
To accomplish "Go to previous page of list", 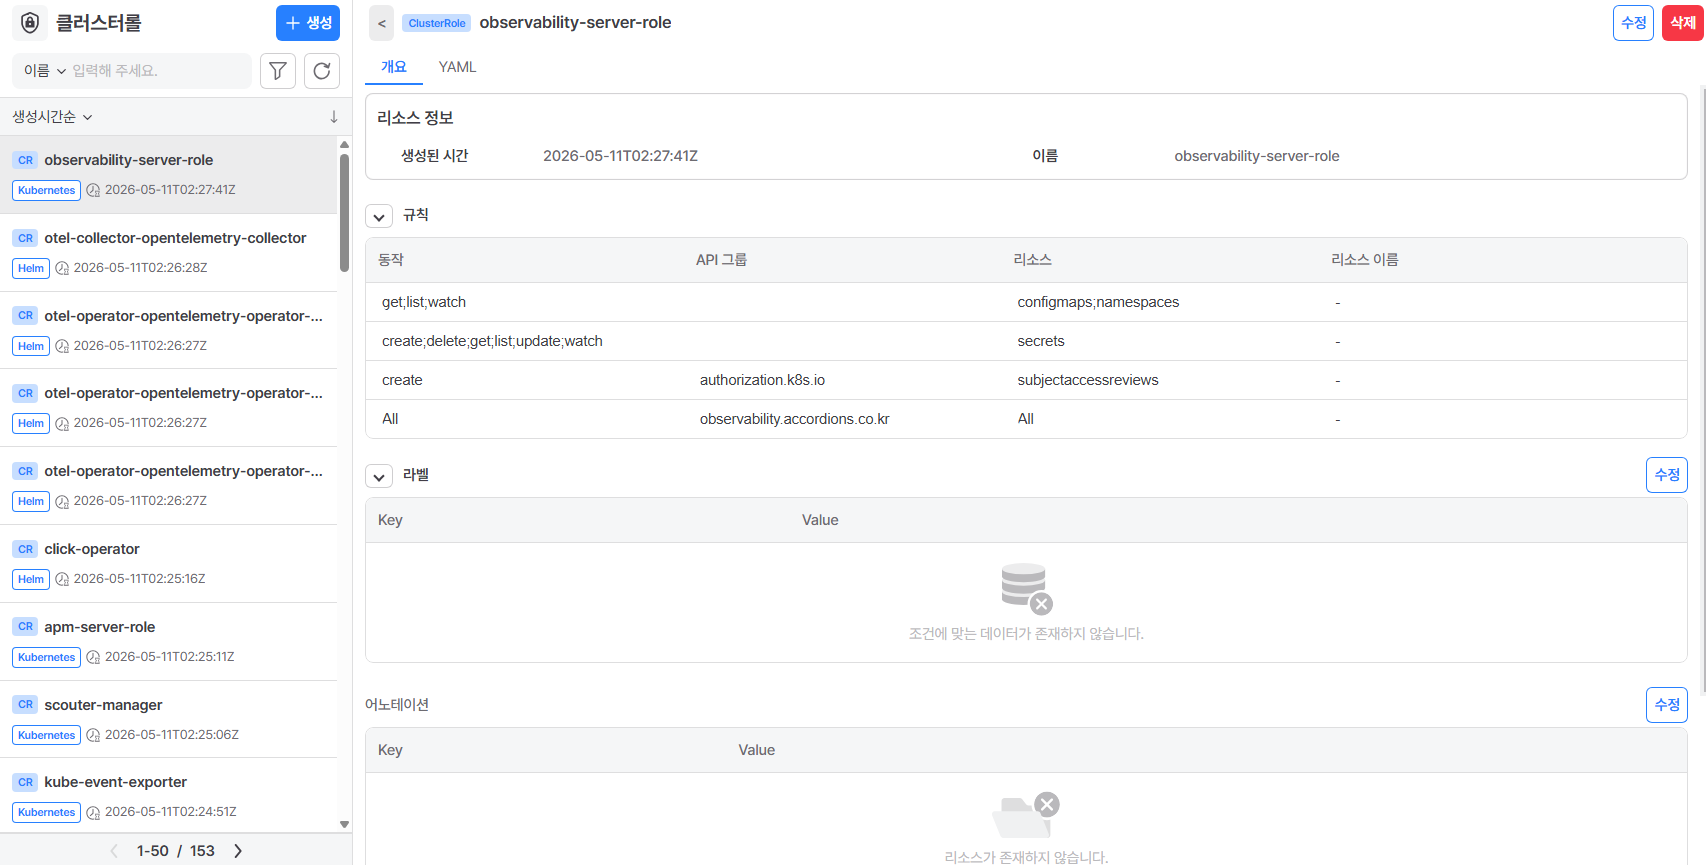I will coord(114,851).
